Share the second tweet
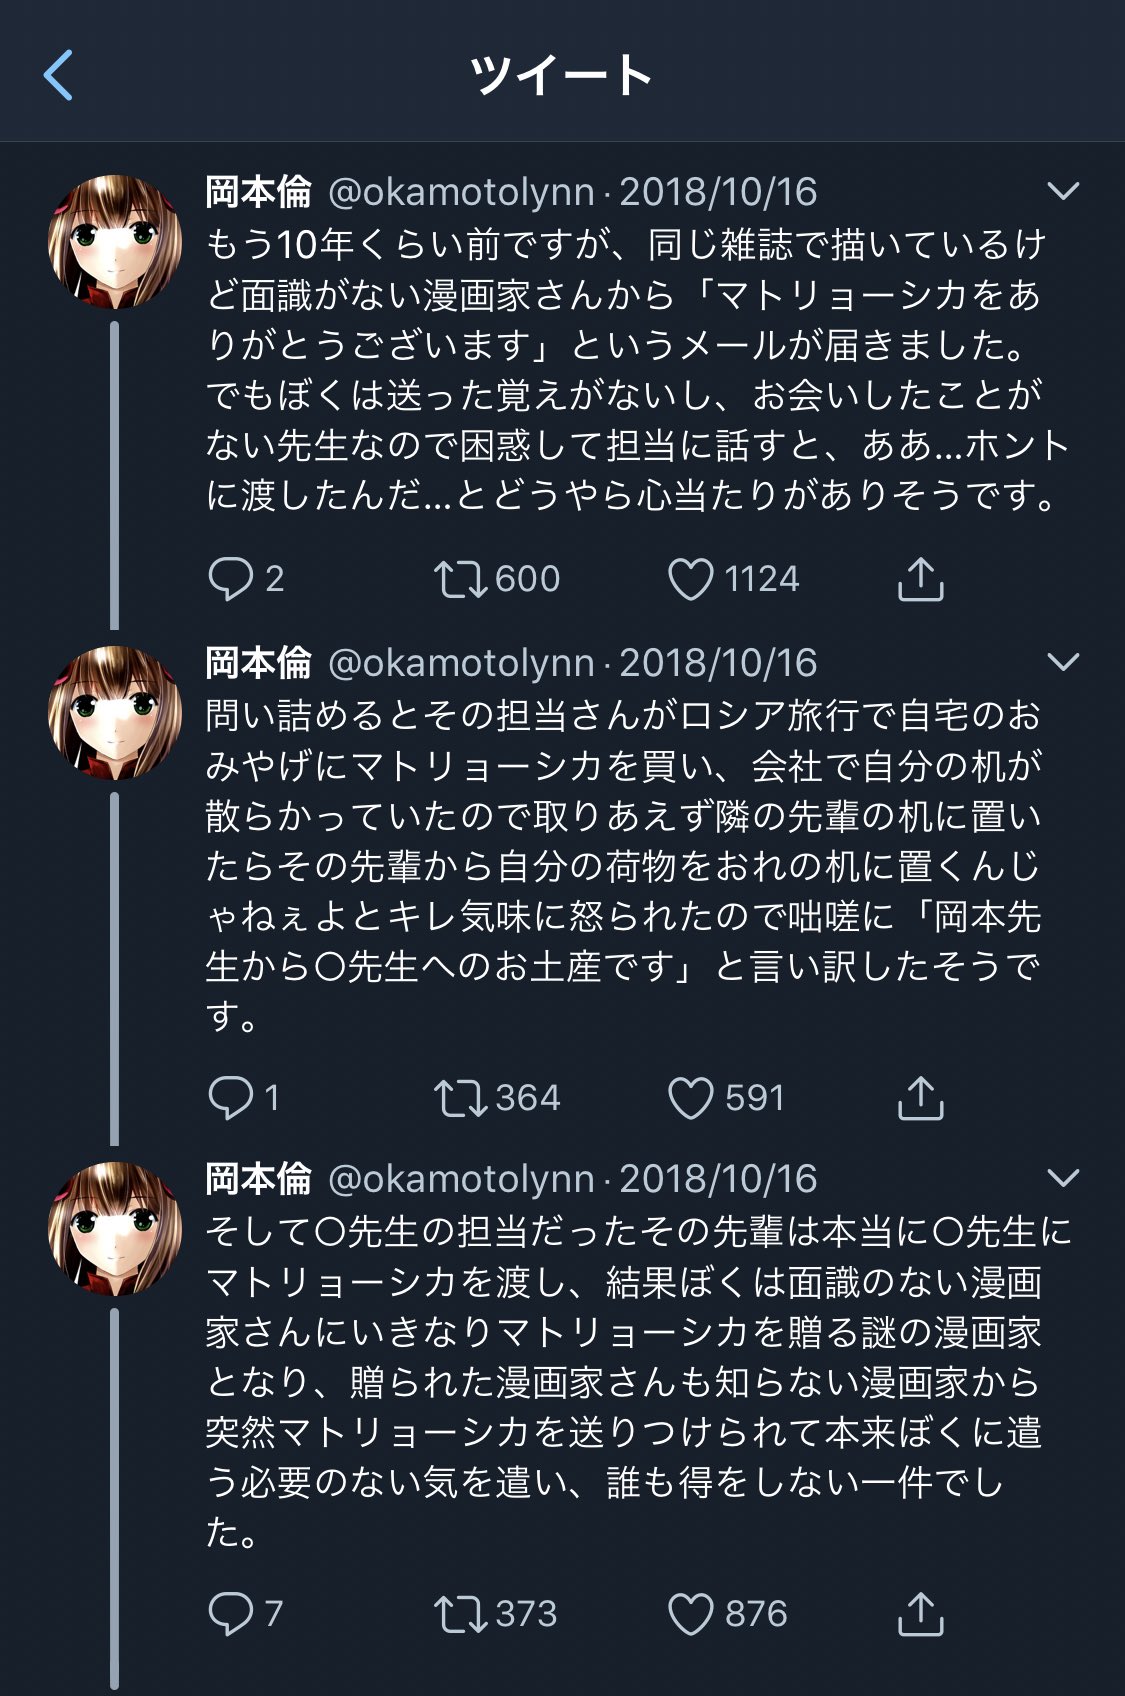 pyautogui.click(x=920, y=1098)
